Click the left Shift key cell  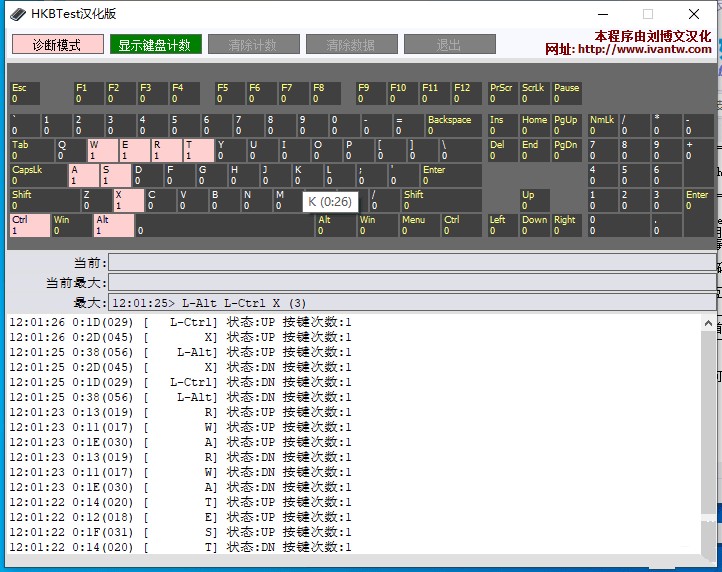tap(45, 200)
